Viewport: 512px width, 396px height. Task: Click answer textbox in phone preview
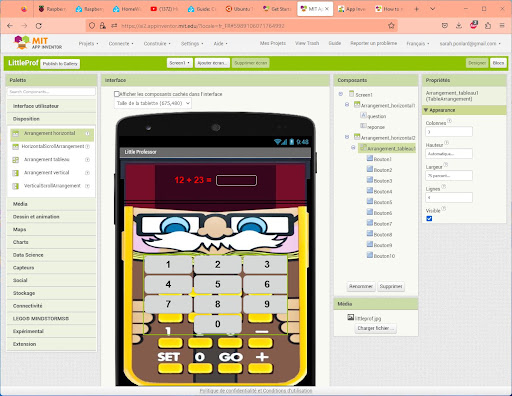point(236,180)
